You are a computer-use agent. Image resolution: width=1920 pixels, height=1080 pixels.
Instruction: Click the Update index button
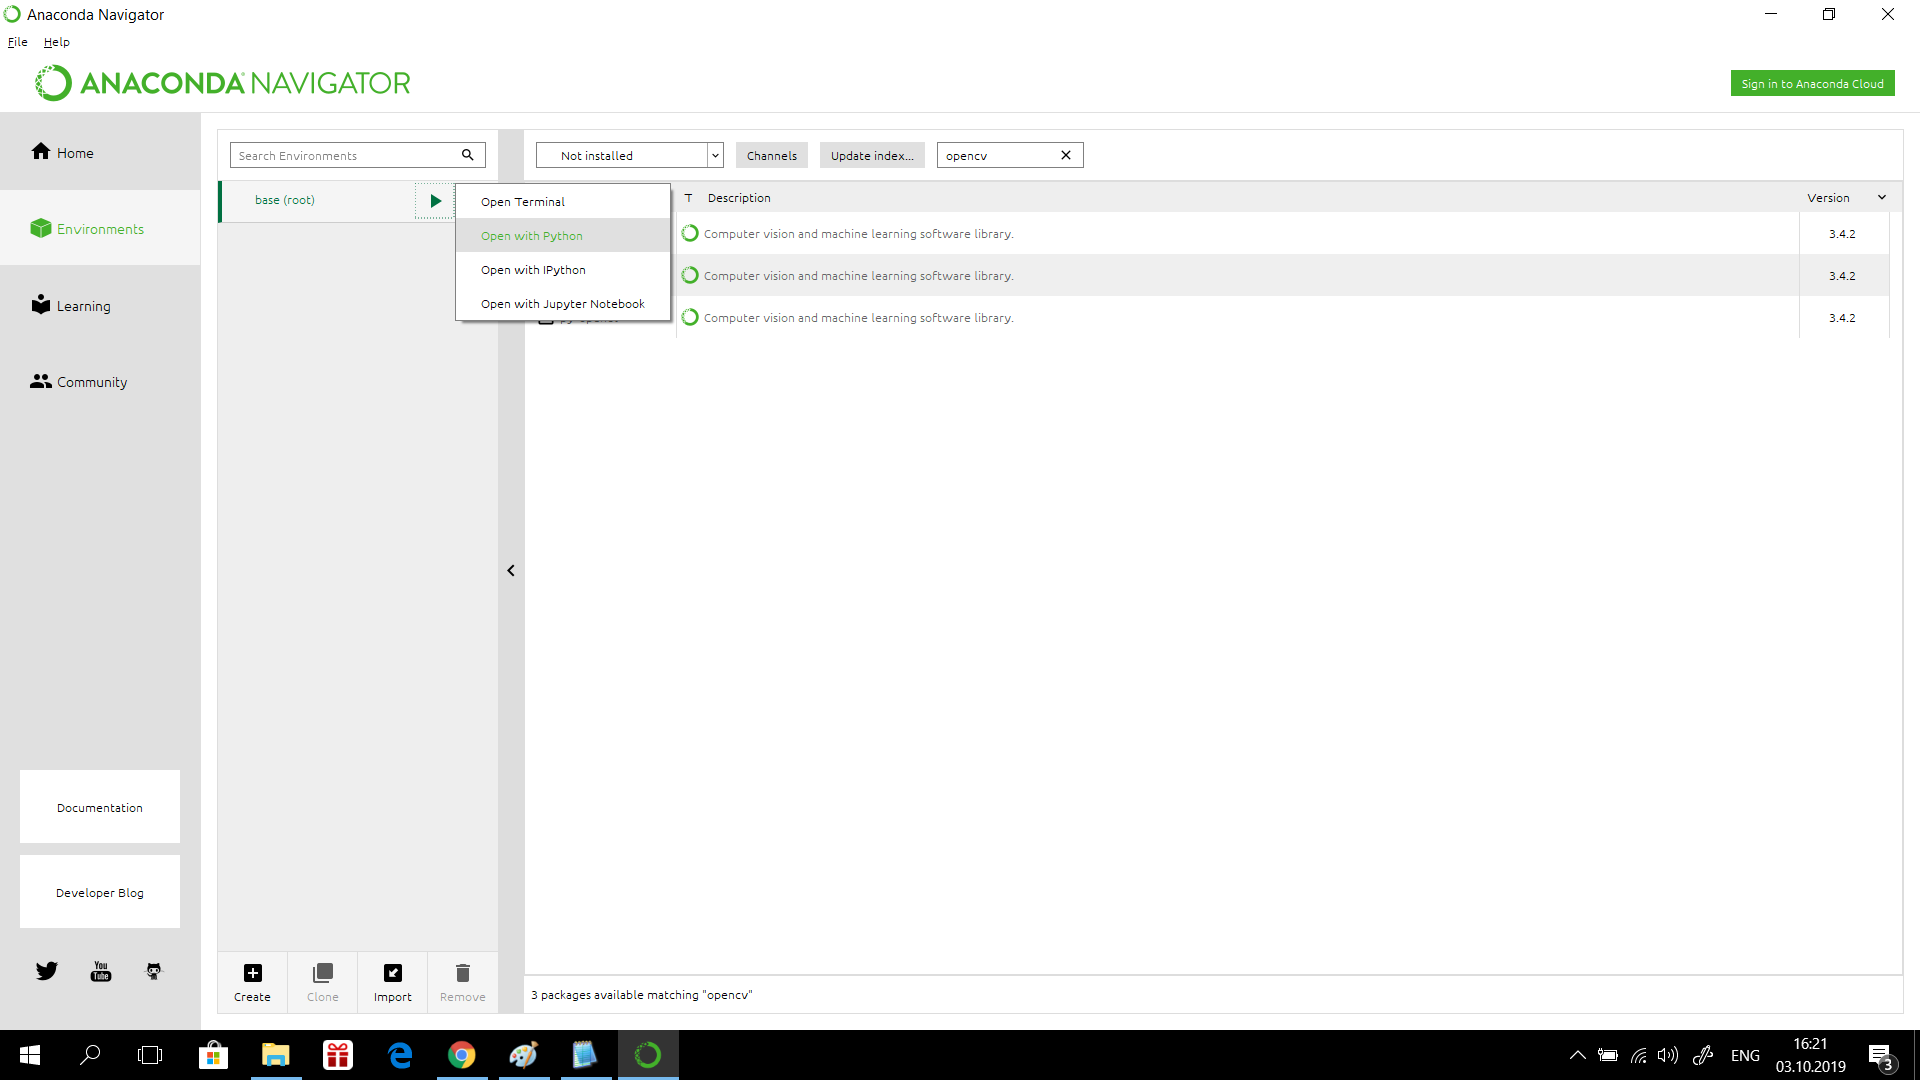[x=872, y=154]
